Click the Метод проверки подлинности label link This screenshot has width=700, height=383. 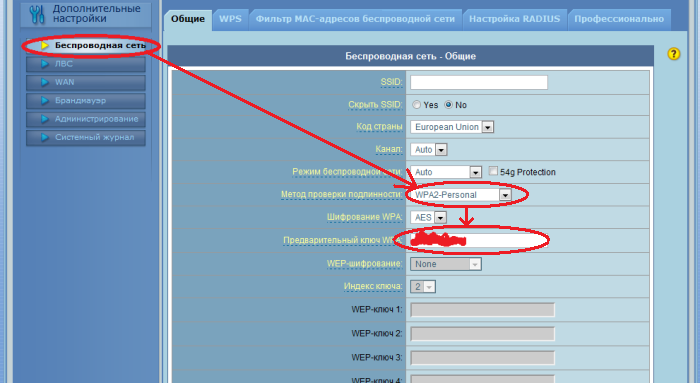click(342, 195)
